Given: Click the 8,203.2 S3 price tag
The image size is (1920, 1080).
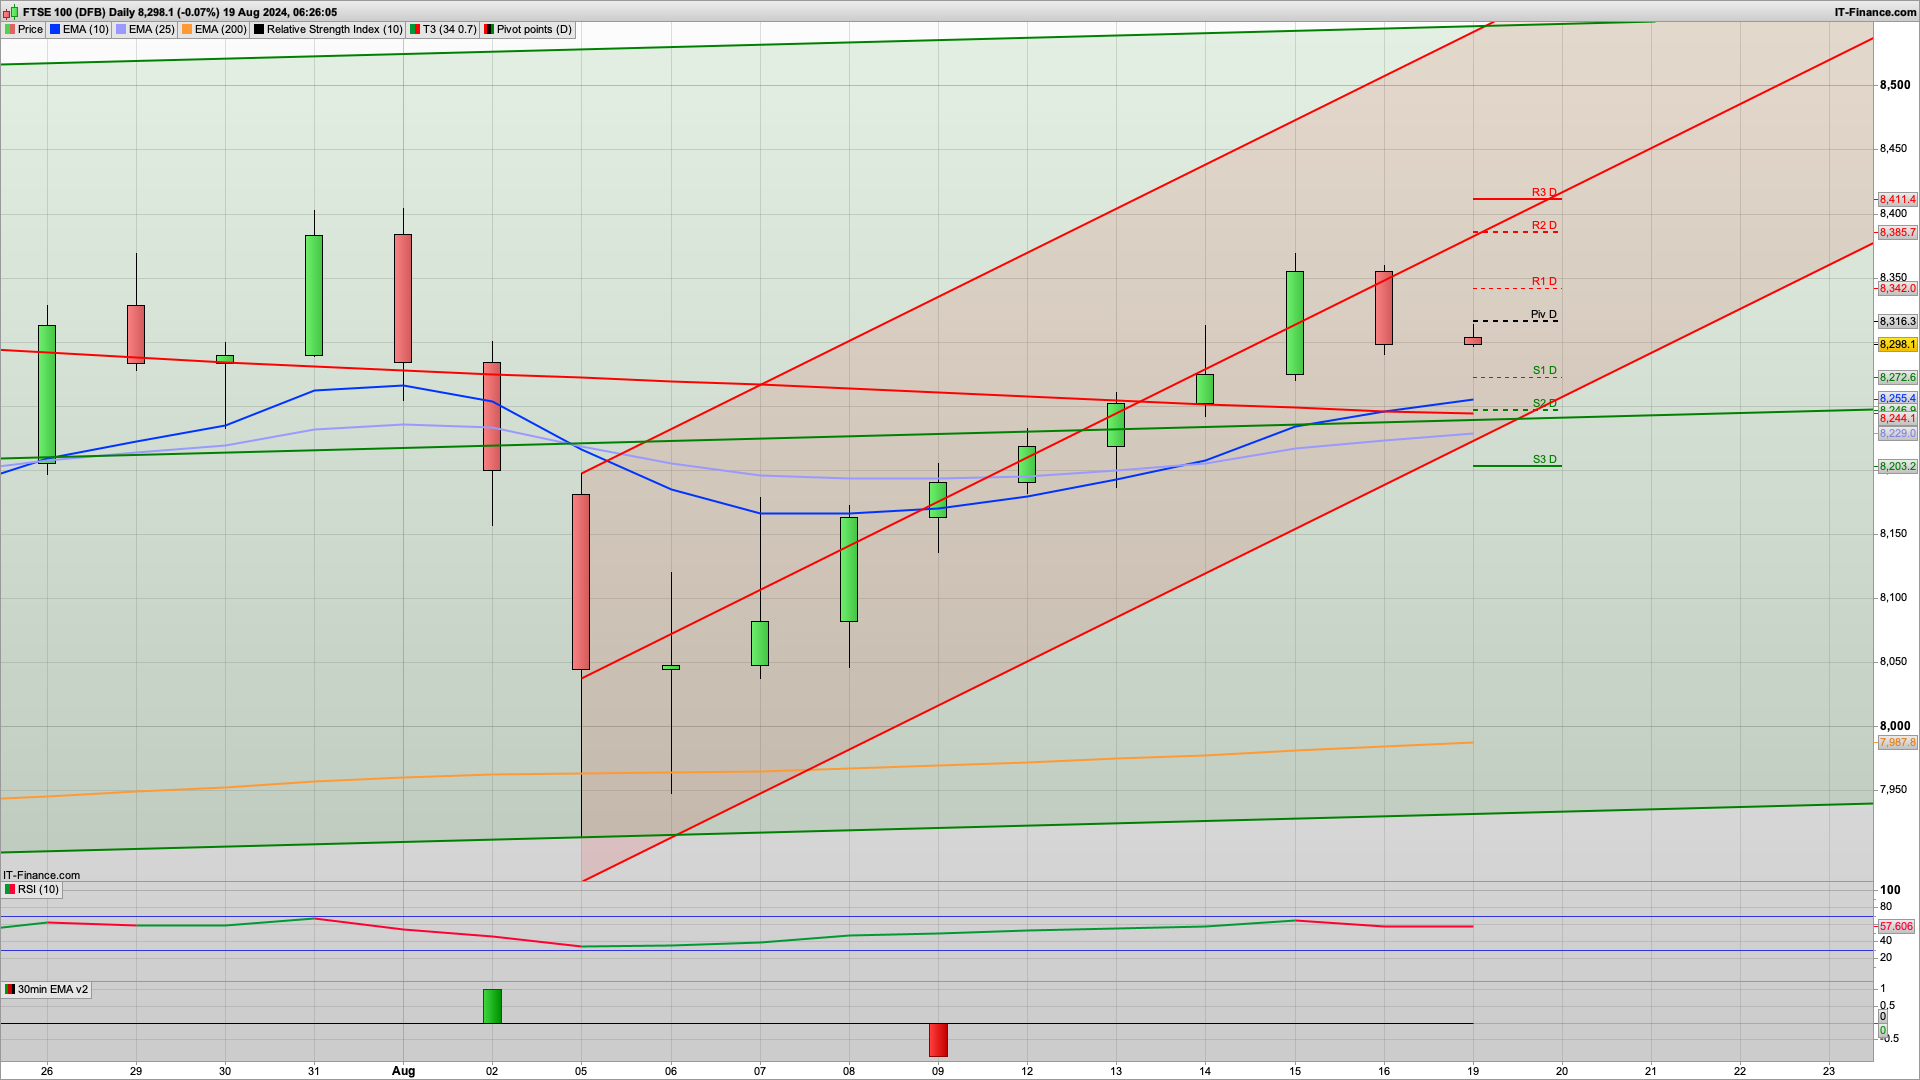Looking at the screenshot, I should pos(1897,466).
